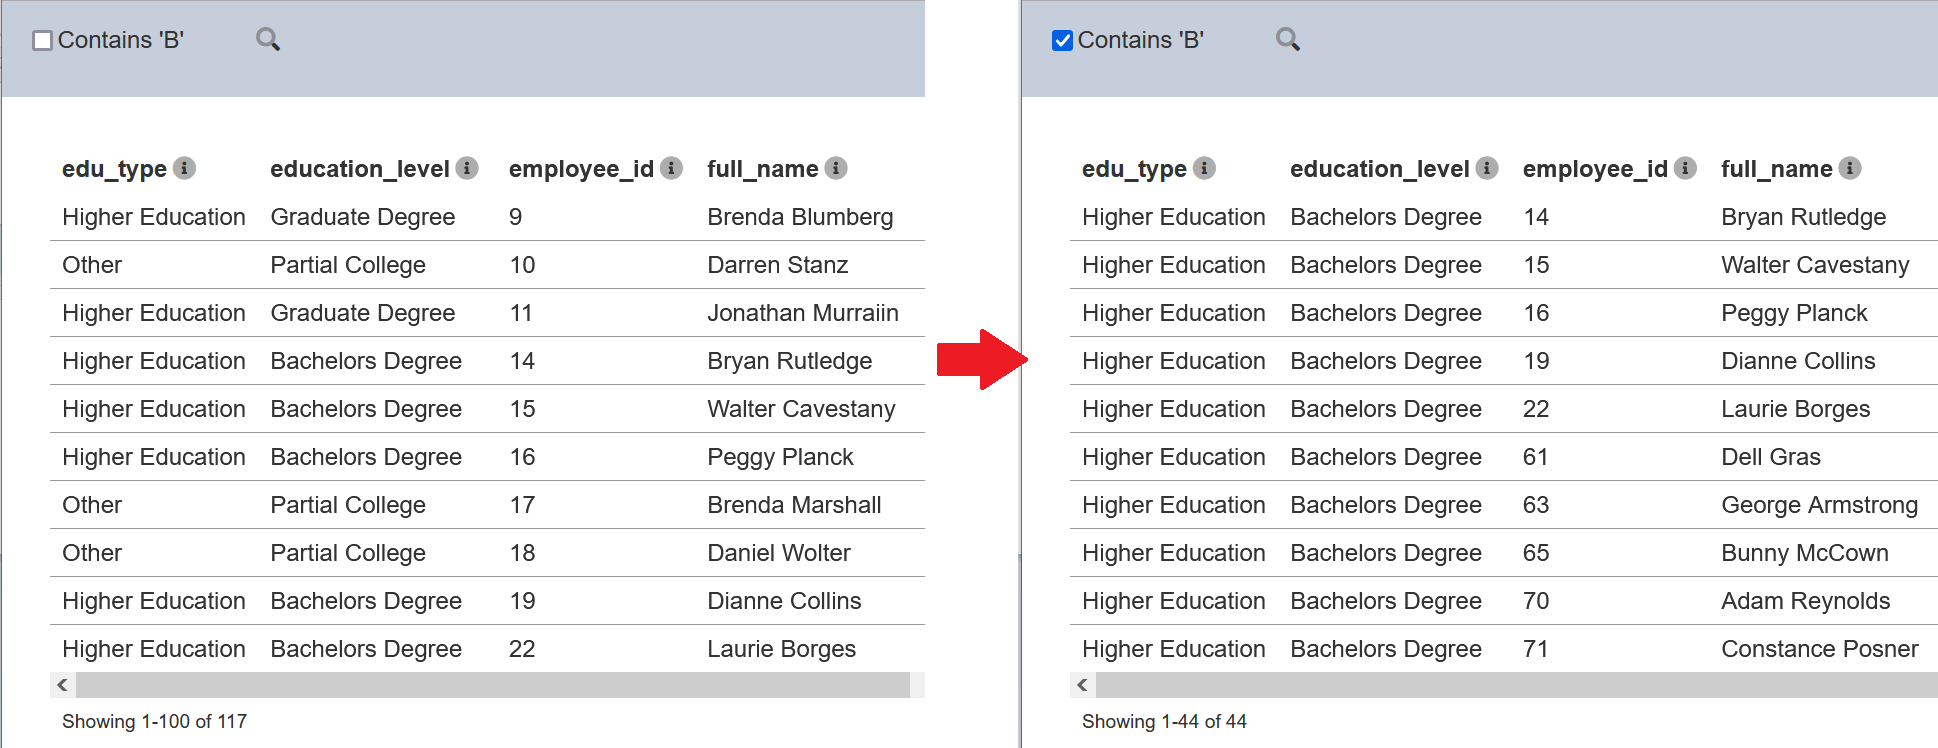
Task: Click employee_id '61' cell
Action: pyautogui.click(x=1536, y=457)
